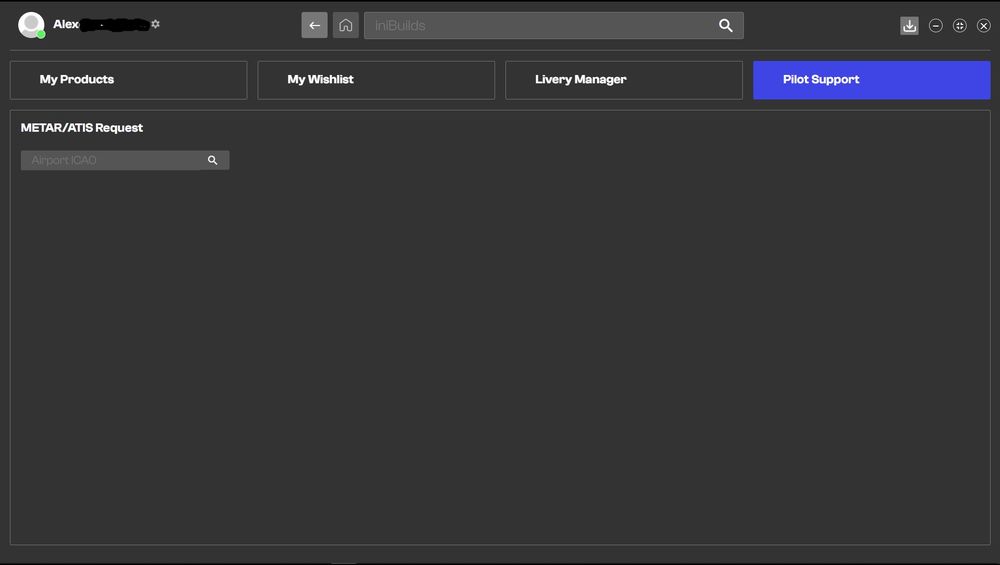Screen dimensions: 1000x565
Task: Click the Alex username label
Action: [x=66, y=24]
